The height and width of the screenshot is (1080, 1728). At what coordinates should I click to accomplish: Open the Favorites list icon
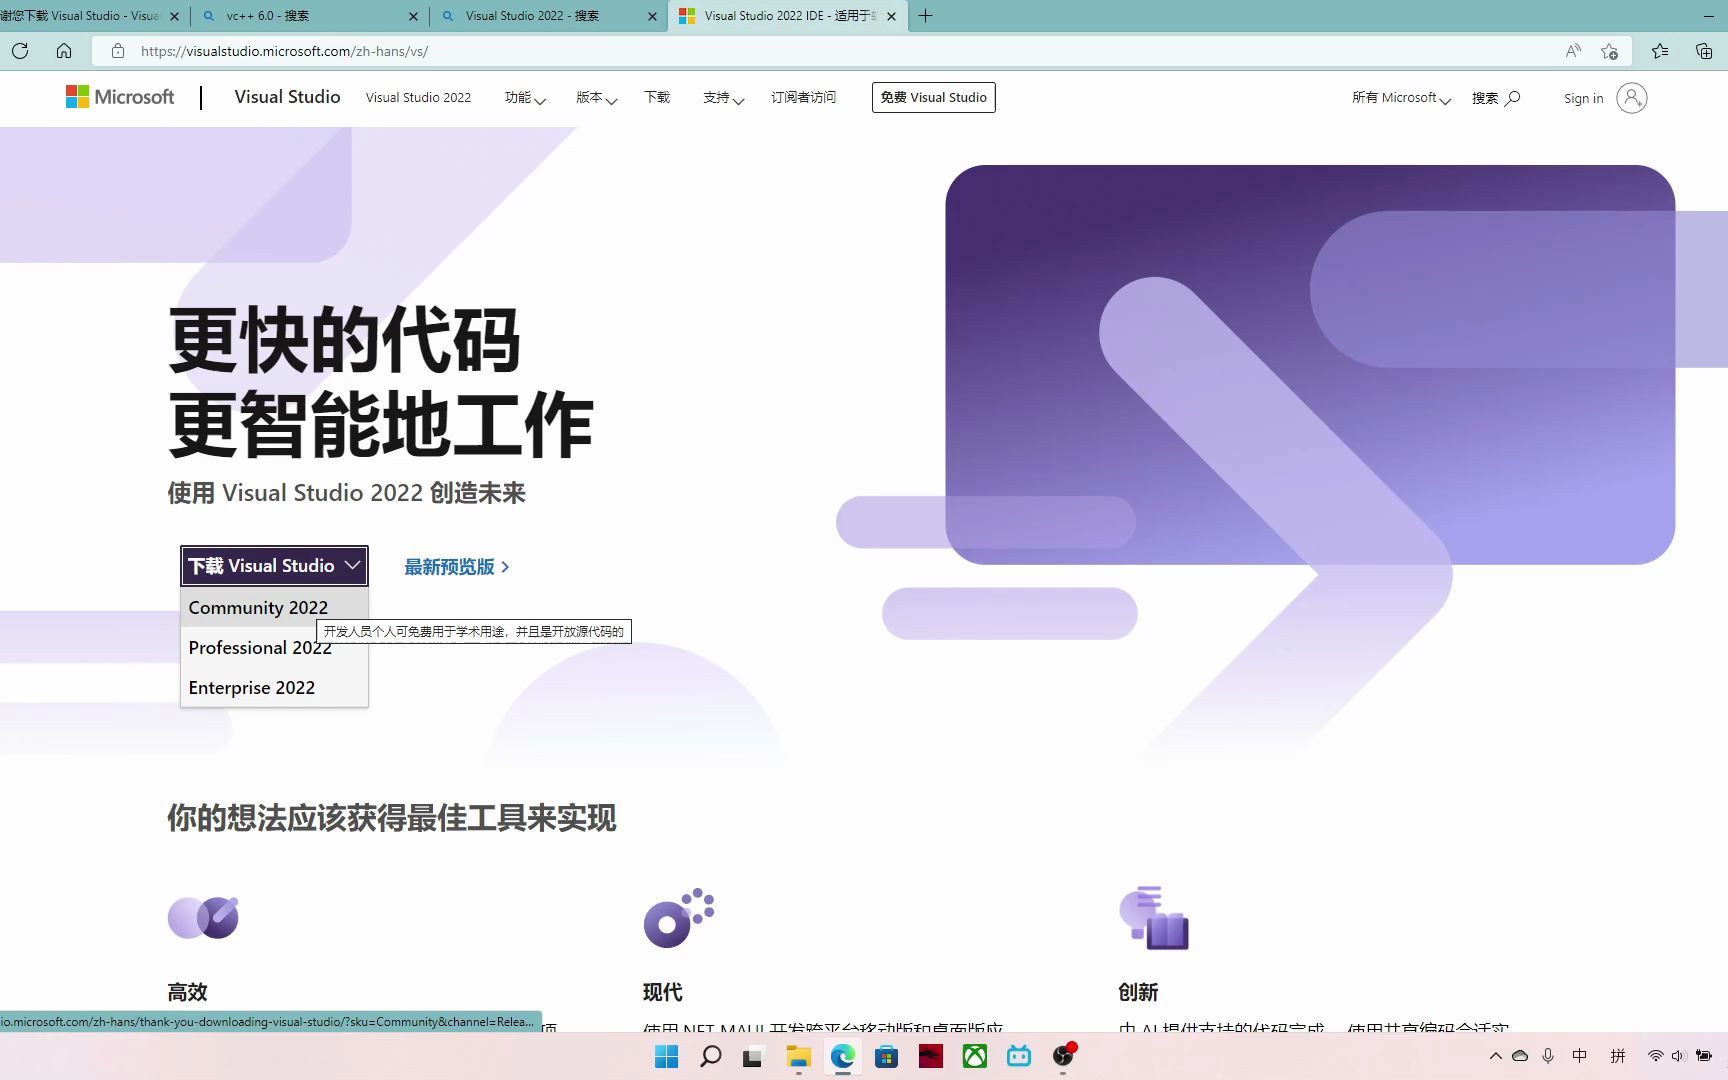(x=1660, y=51)
